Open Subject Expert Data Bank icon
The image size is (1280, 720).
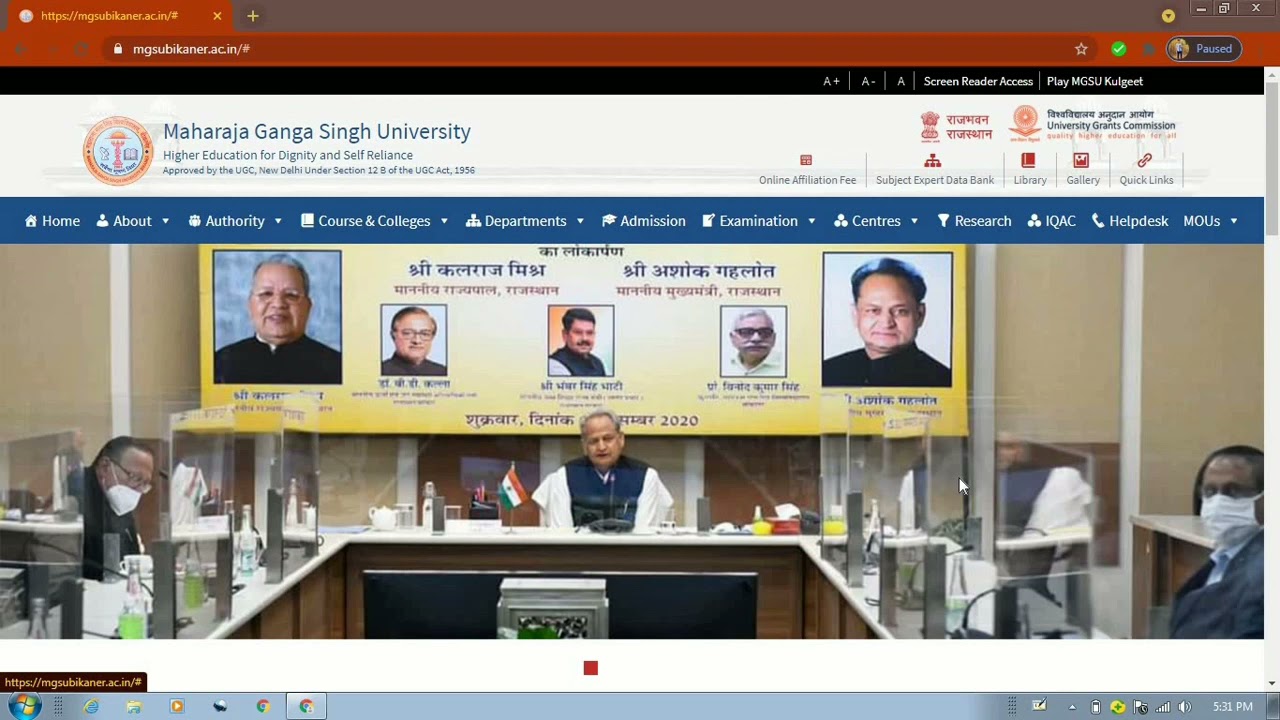(x=932, y=160)
